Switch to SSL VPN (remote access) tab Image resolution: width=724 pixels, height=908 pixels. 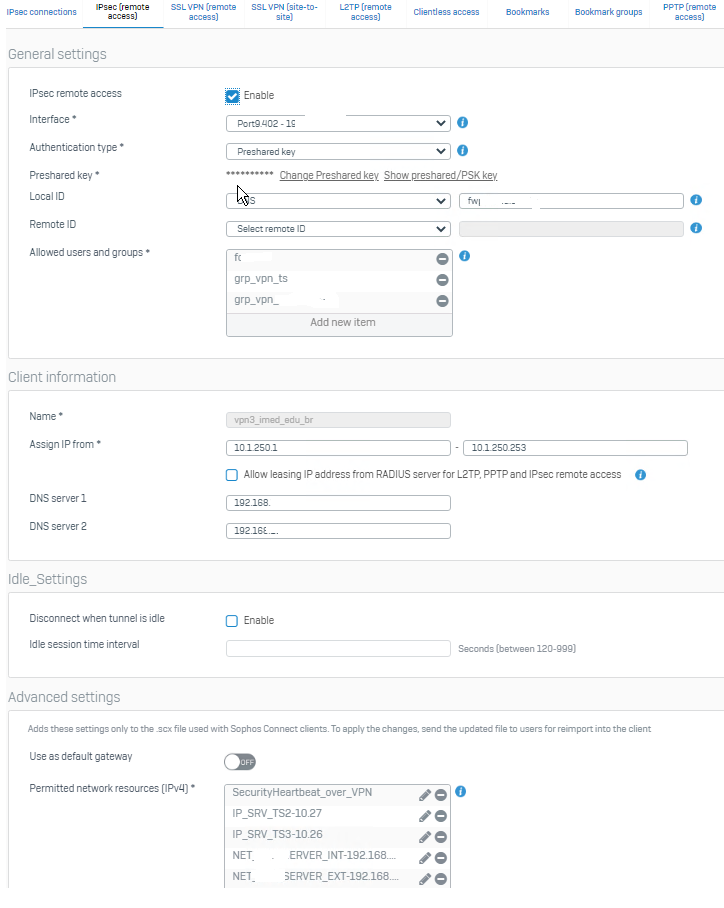coord(203,12)
